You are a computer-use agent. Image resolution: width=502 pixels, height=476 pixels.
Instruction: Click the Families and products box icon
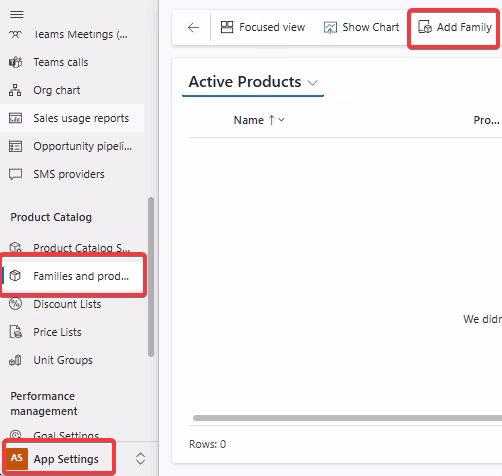(x=15, y=276)
